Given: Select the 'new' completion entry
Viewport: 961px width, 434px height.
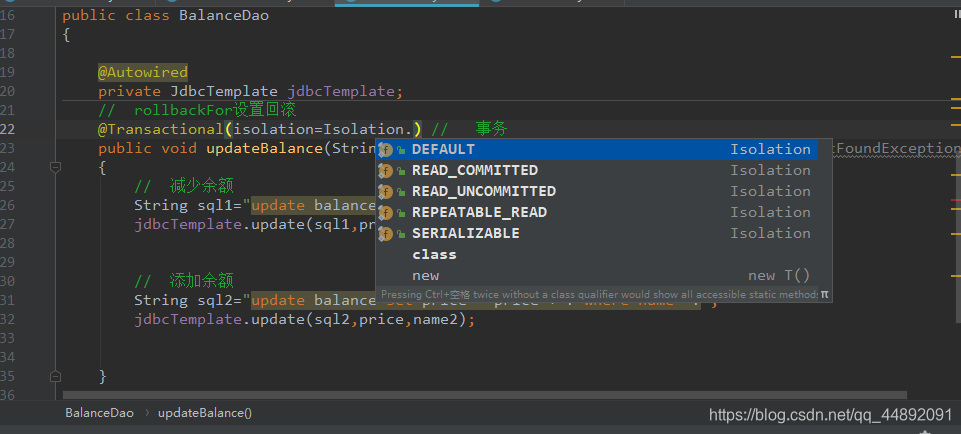Looking at the screenshot, I should (597, 275).
